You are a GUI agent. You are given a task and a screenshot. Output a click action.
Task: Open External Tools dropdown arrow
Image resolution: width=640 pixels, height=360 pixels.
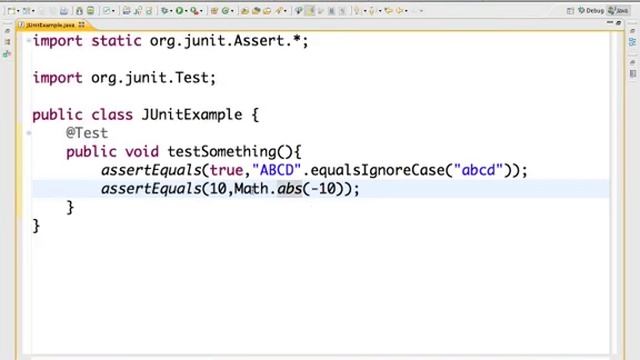click(x=201, y=11)
